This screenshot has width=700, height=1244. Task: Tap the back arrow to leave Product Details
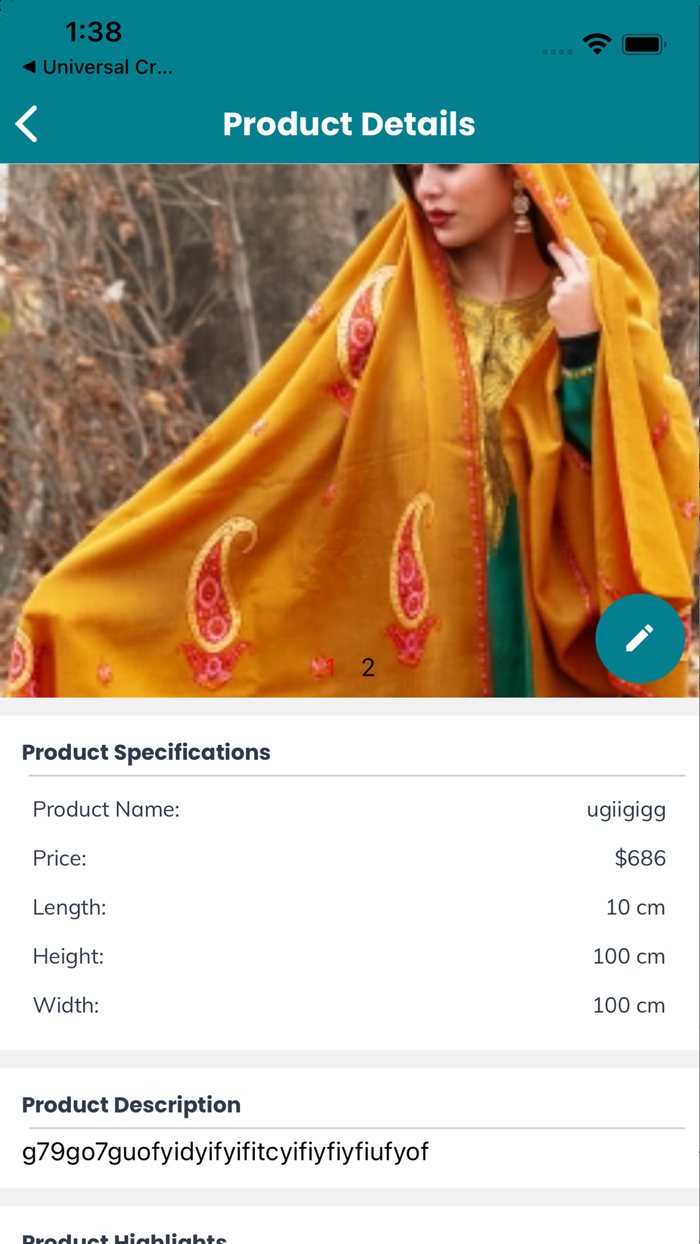(25, 123)
